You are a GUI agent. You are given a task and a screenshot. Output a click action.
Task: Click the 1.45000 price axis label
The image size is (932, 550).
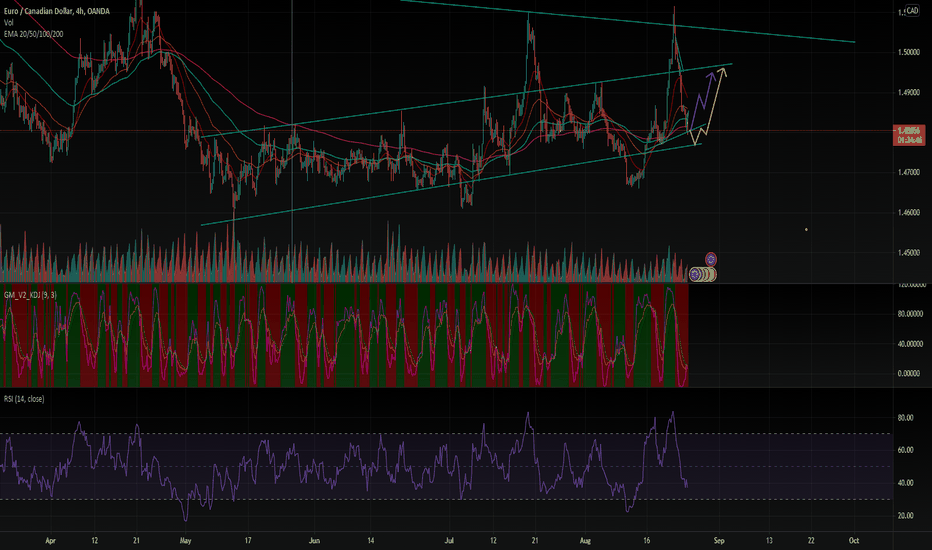click(x=909, y=253)
